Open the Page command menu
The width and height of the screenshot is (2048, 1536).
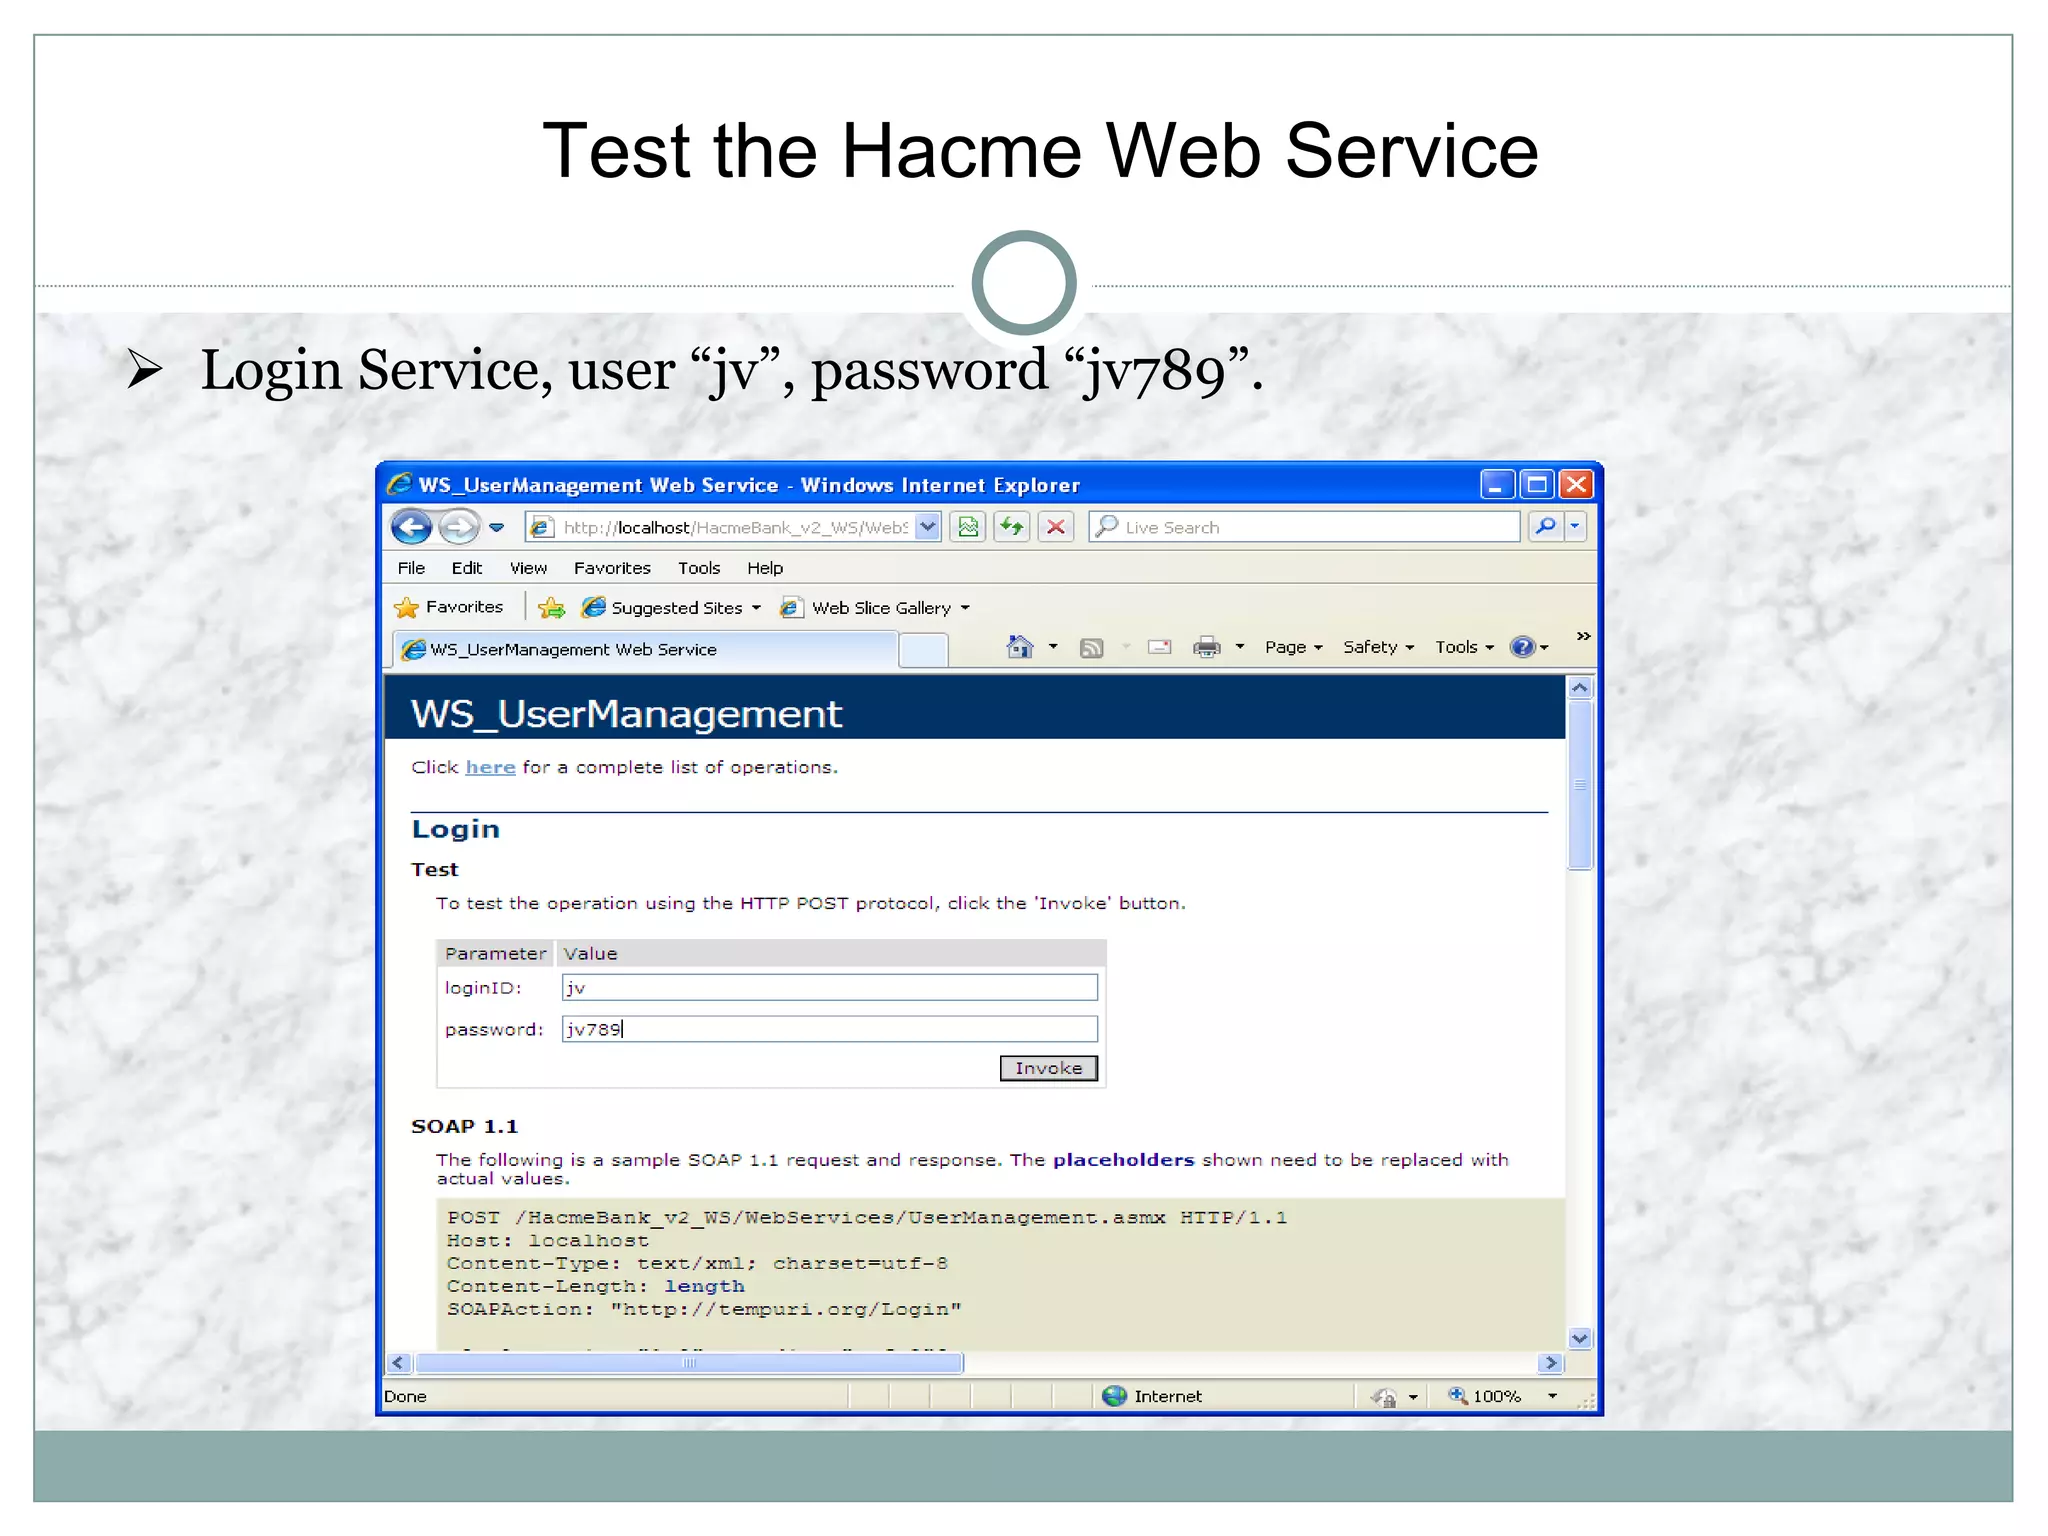coord(1293,647)
